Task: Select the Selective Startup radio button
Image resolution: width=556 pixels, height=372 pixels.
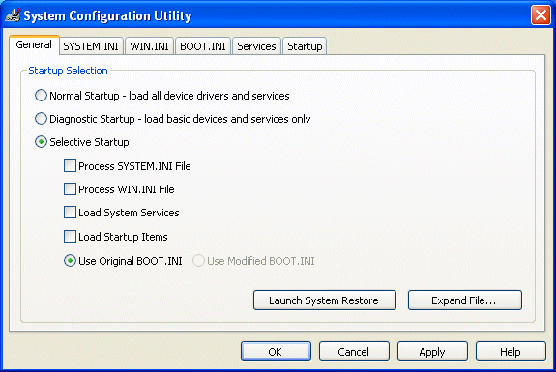Action: click(41, 142)
